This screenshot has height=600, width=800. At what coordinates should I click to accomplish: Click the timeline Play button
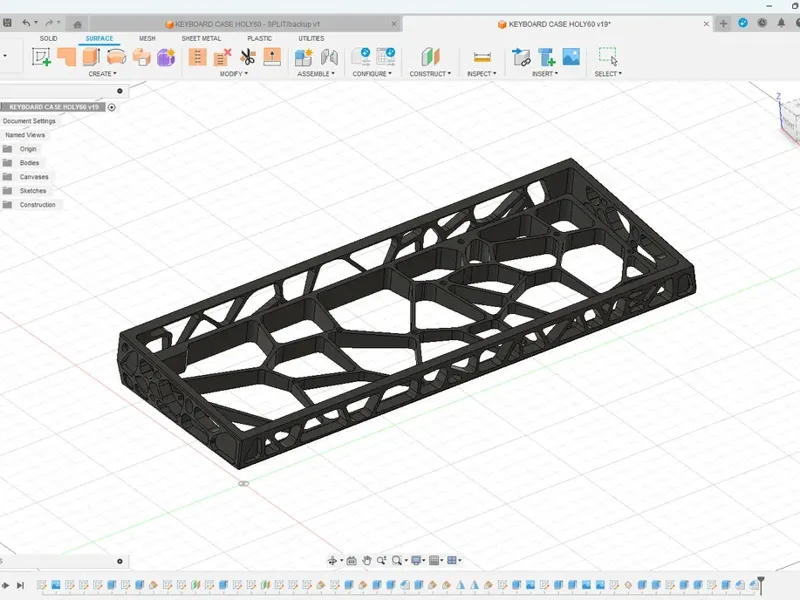[x=5, y=585]
